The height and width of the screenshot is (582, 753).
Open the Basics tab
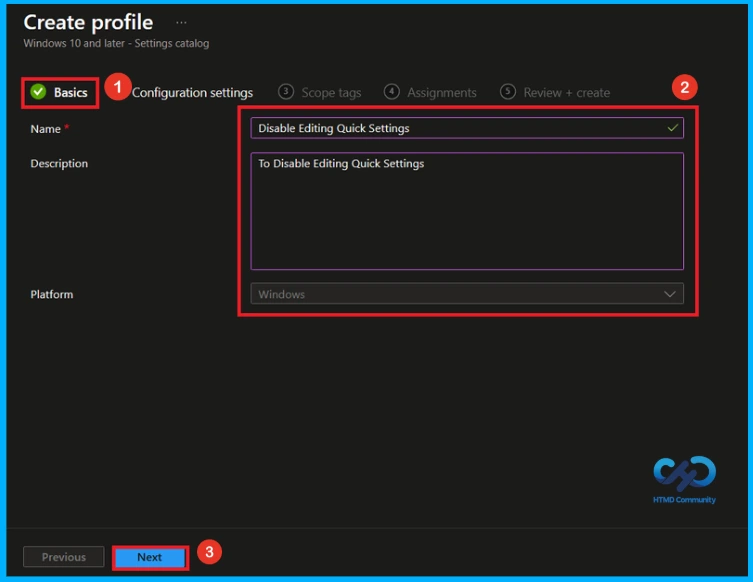coord(60,92)
